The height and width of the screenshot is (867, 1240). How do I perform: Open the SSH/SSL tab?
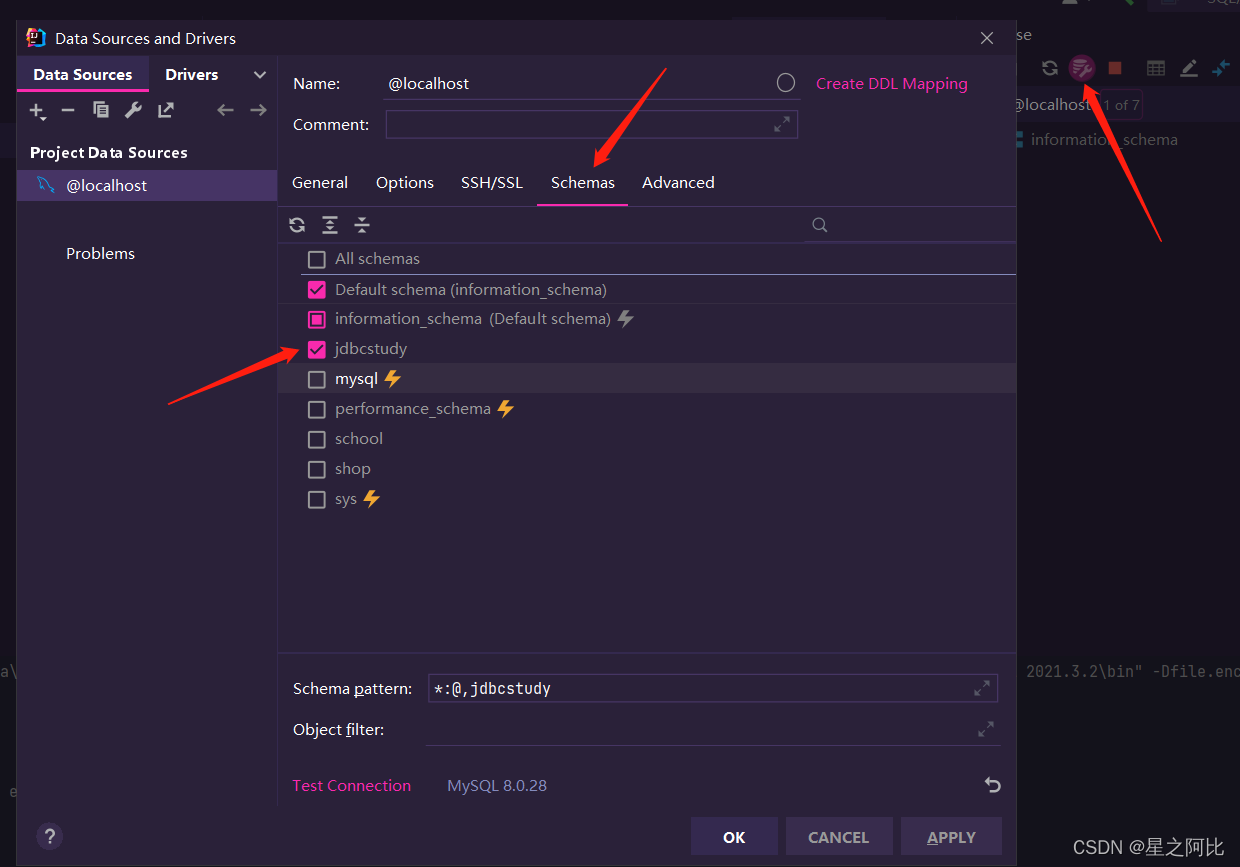[x=492, y=182]
